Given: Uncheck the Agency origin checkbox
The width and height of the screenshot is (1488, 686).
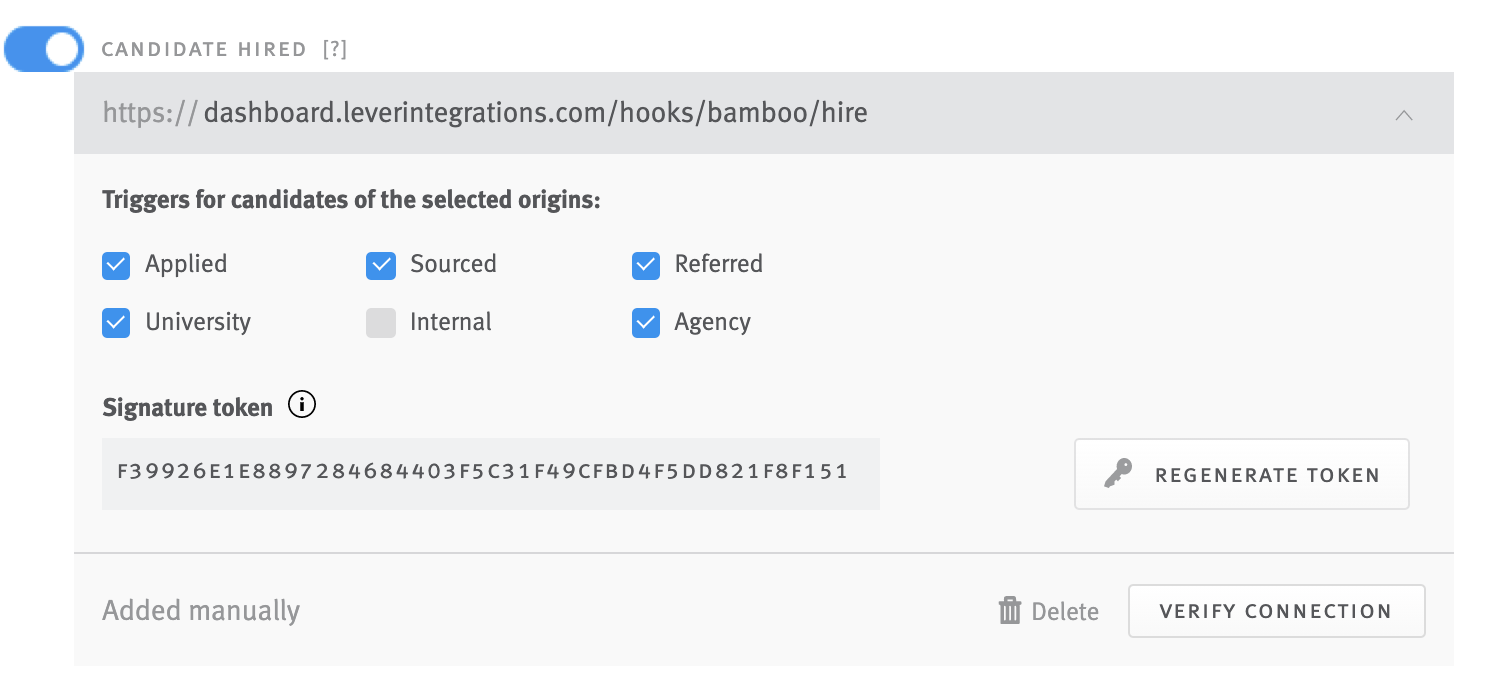Looking at the screenshot, I should pyautogui.click(x=646, y=323).
